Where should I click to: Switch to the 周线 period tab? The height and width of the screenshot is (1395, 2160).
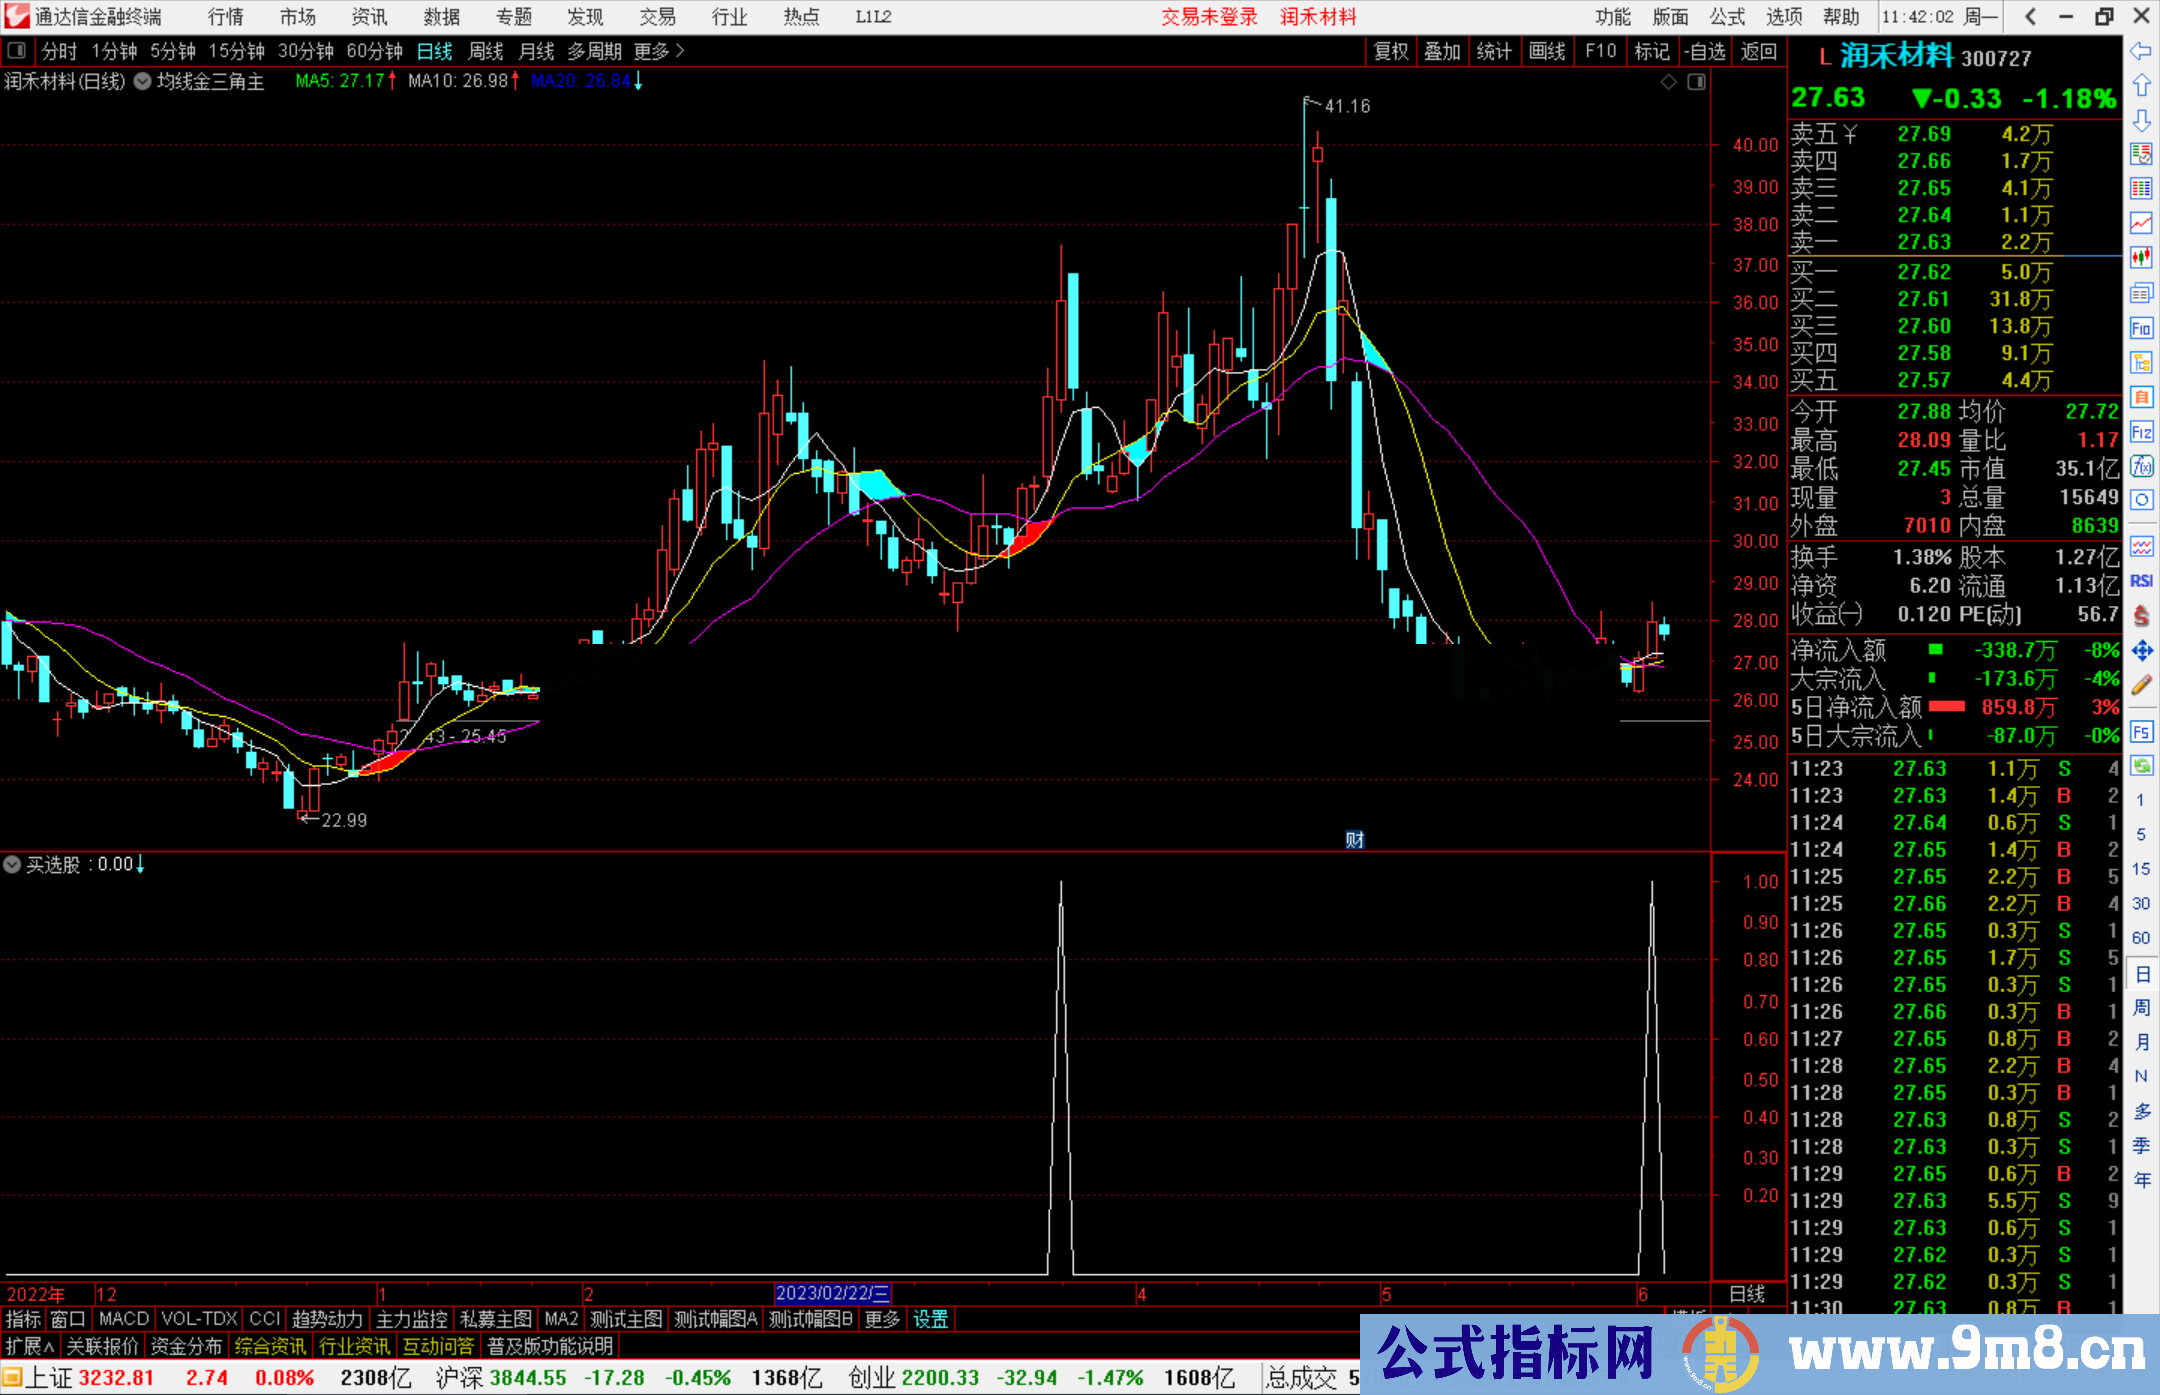486,51
